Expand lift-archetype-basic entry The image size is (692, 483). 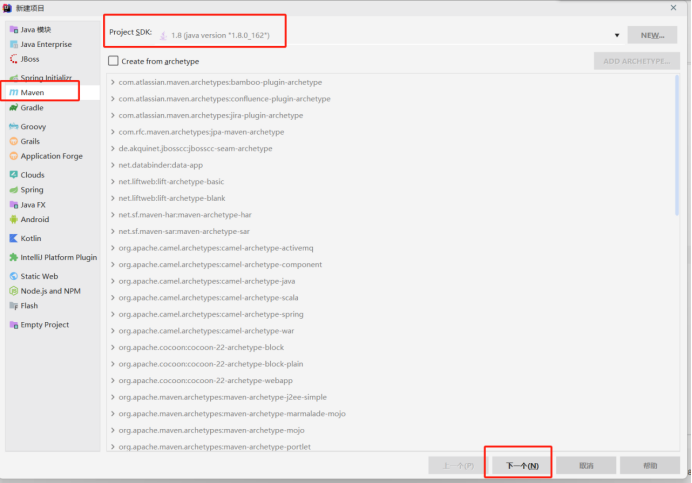[x=113, y=181]
